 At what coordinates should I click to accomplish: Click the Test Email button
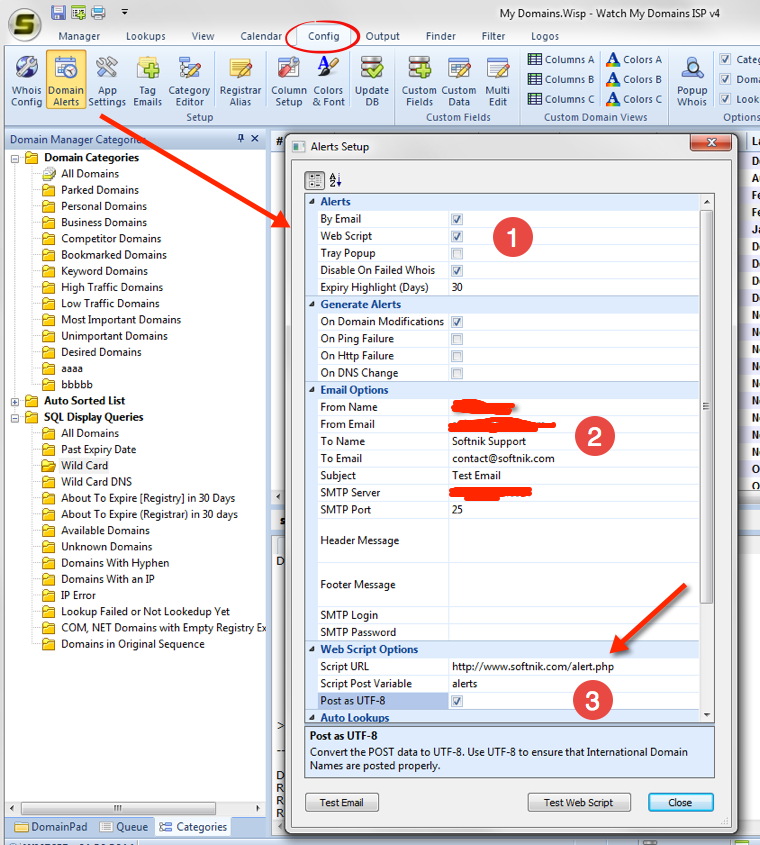click(341, 802)
